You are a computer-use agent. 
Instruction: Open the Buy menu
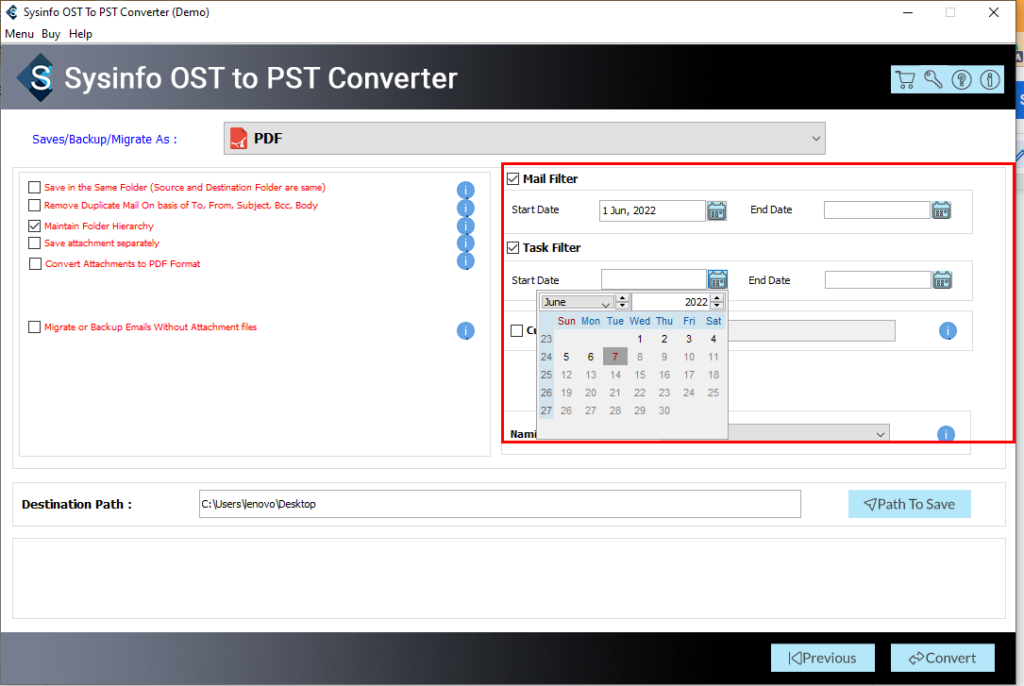coord(51,34)
